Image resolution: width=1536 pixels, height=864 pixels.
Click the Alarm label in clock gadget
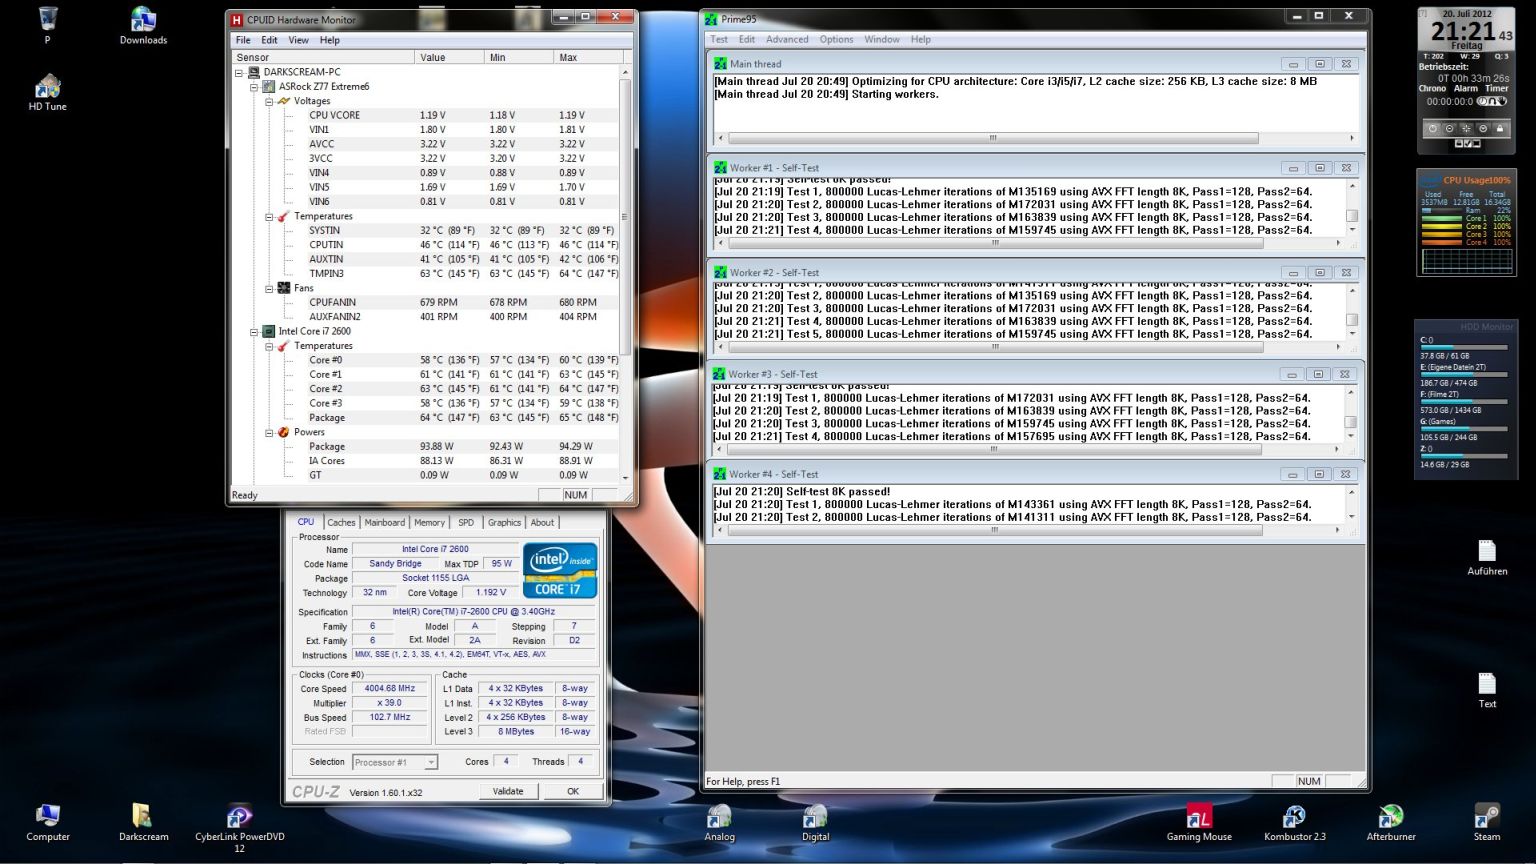(x=1466, y=89)
